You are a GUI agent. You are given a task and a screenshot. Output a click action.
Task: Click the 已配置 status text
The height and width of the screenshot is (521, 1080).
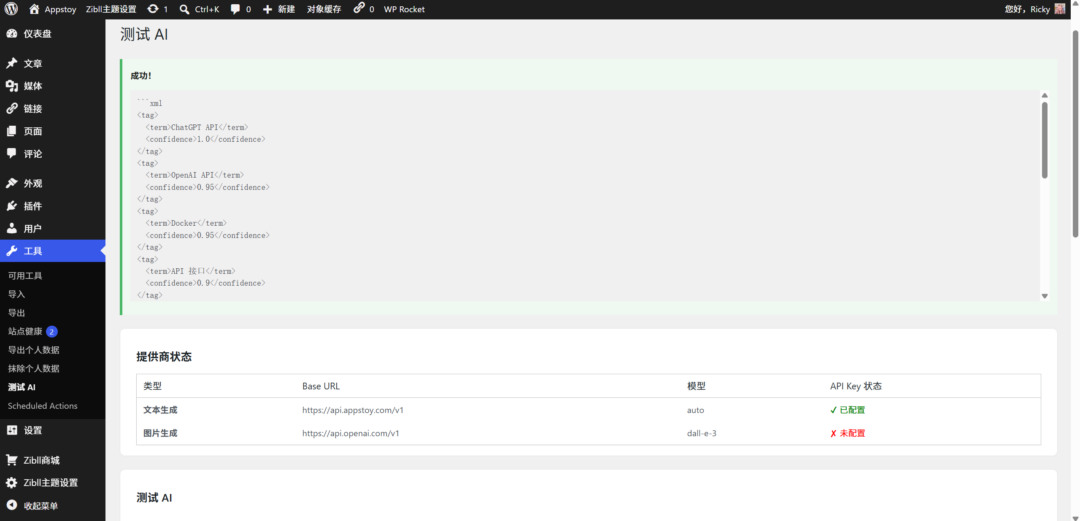[x=852, y=410]
